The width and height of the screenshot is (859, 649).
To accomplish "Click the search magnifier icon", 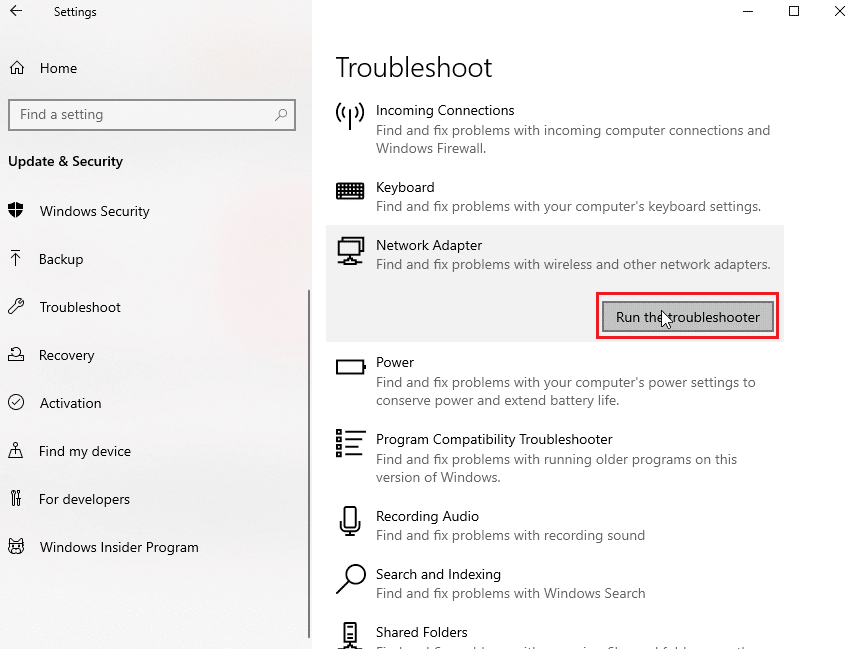I will click(282, 115).
